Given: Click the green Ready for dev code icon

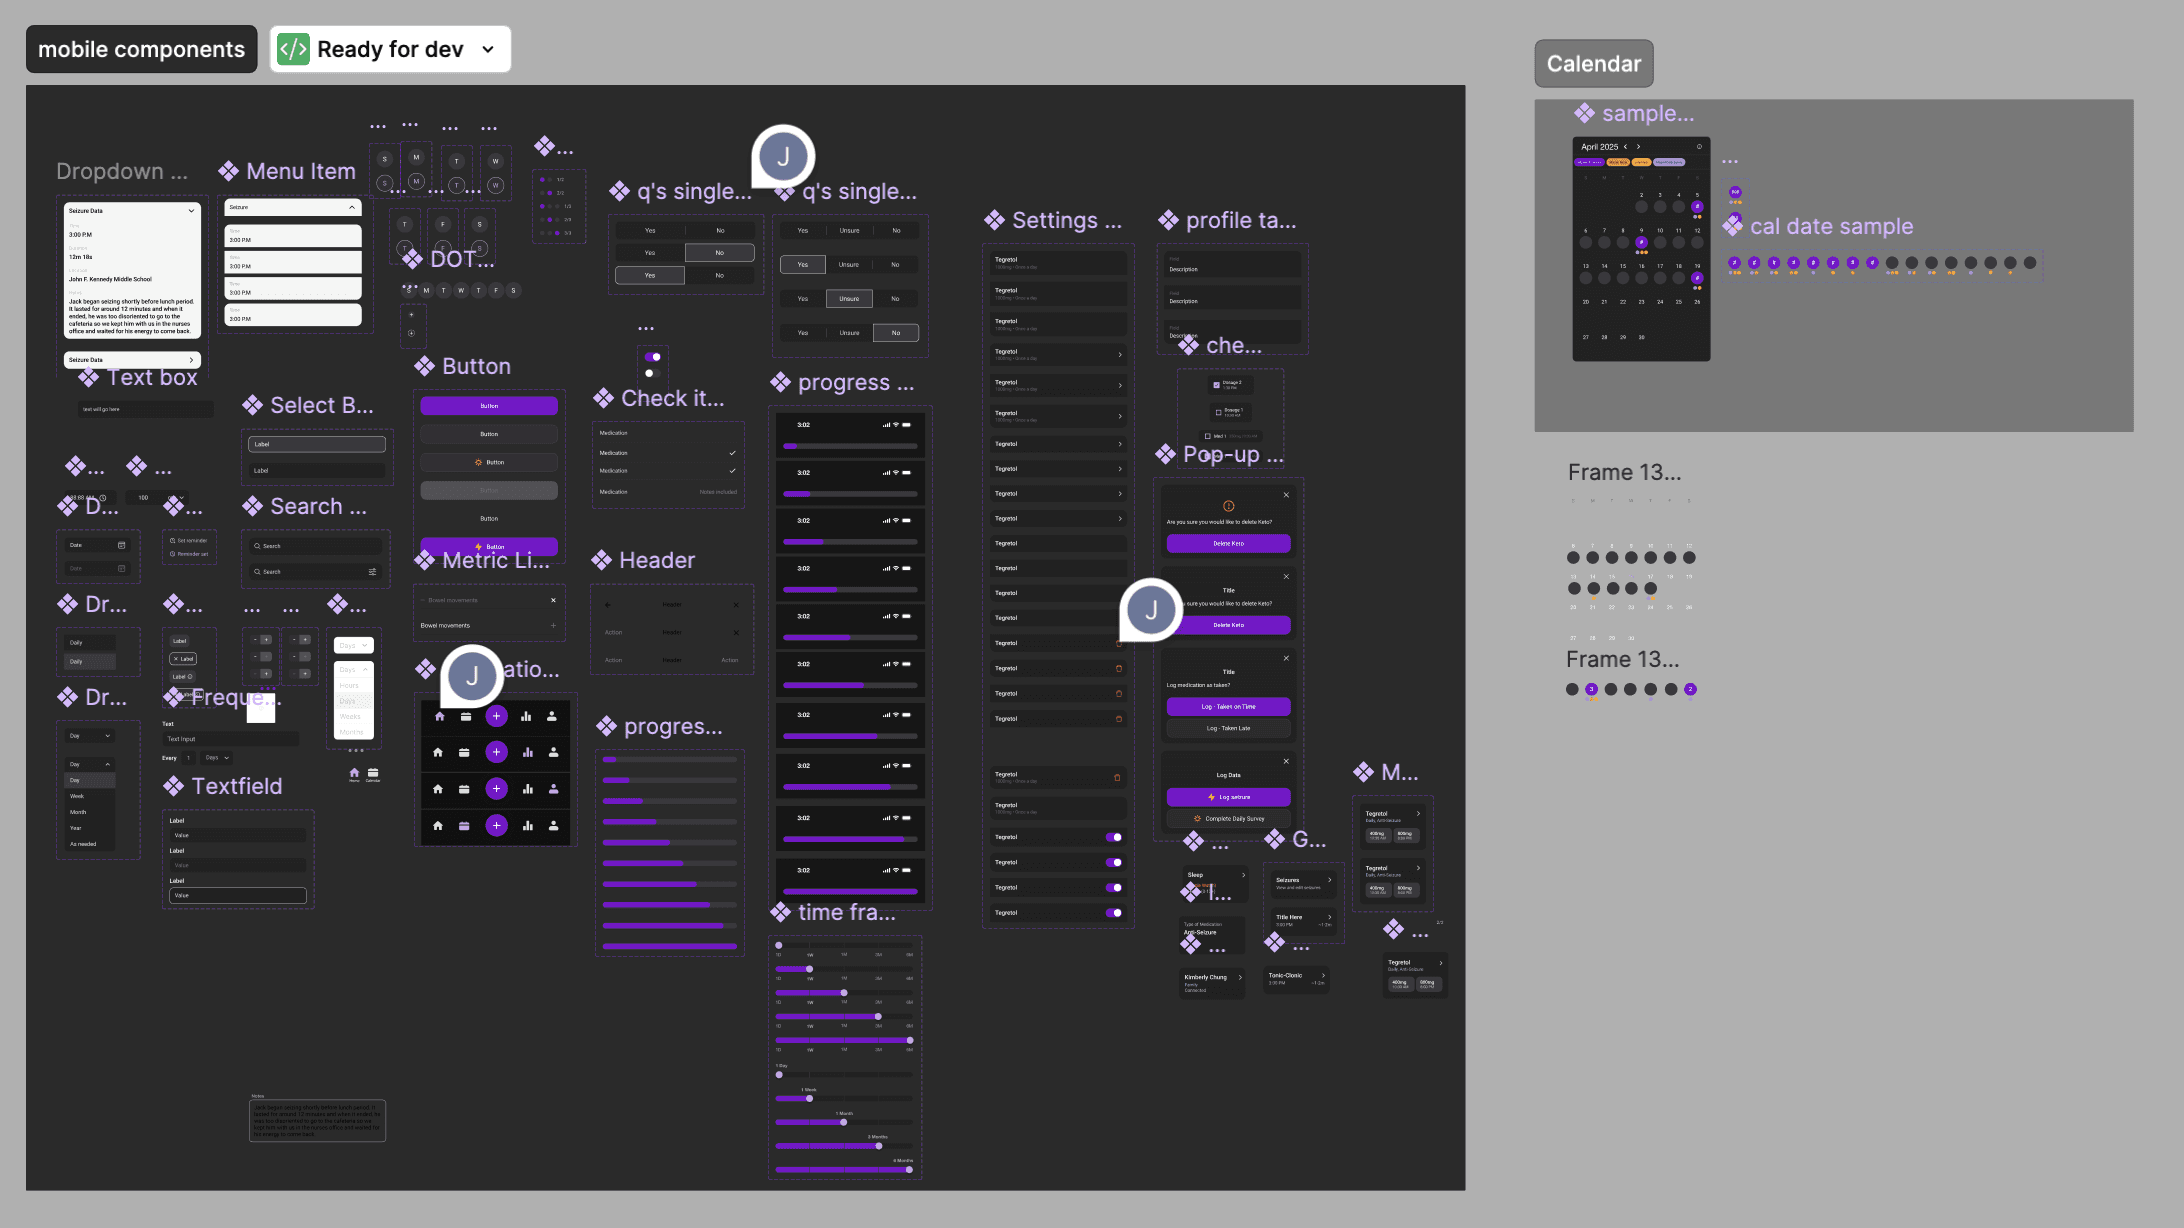Looking at the screenshot, I should tap(293, 49).
